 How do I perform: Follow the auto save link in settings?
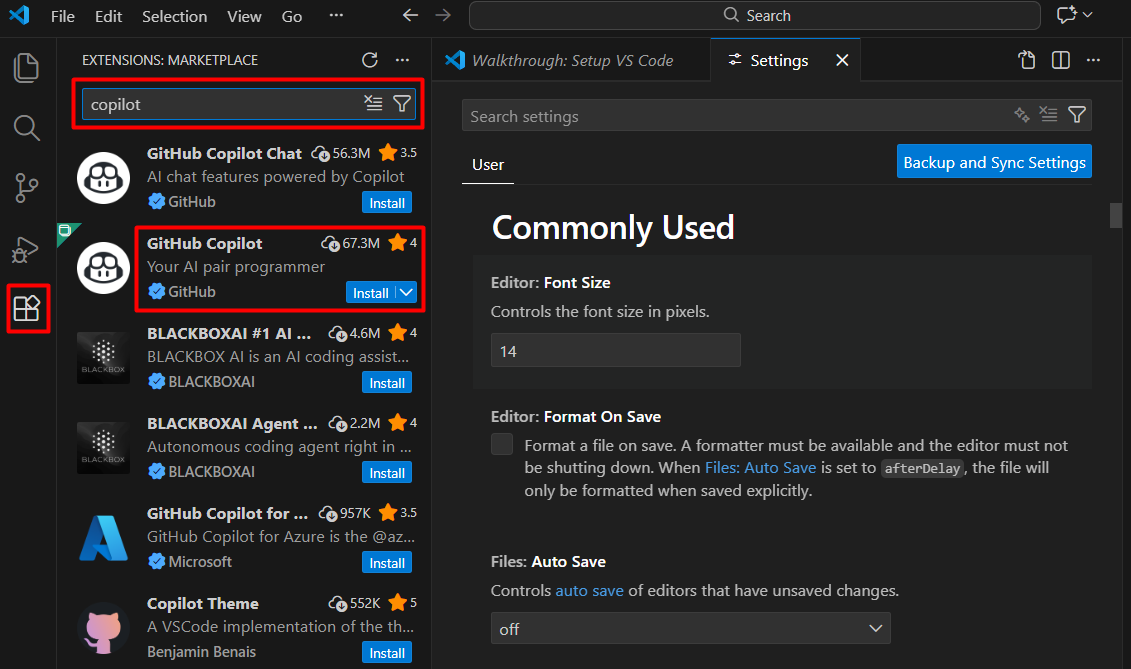click(589, 590)
